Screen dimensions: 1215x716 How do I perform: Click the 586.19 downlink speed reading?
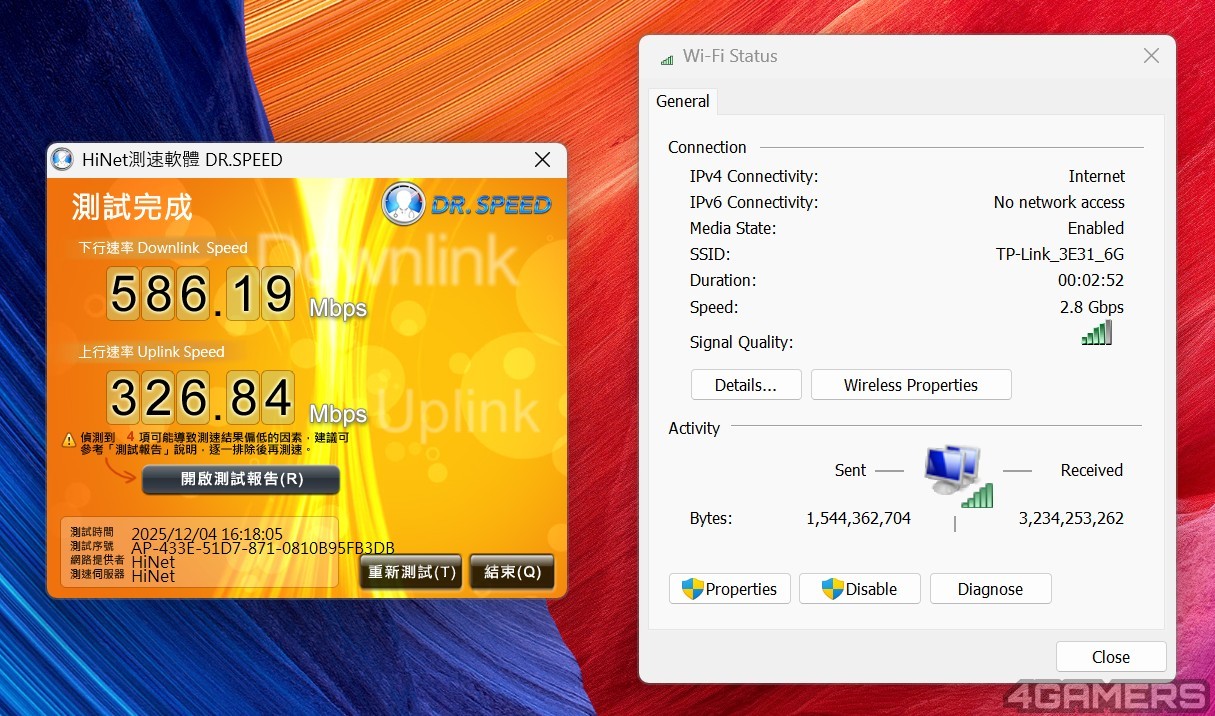pos(201,294)
